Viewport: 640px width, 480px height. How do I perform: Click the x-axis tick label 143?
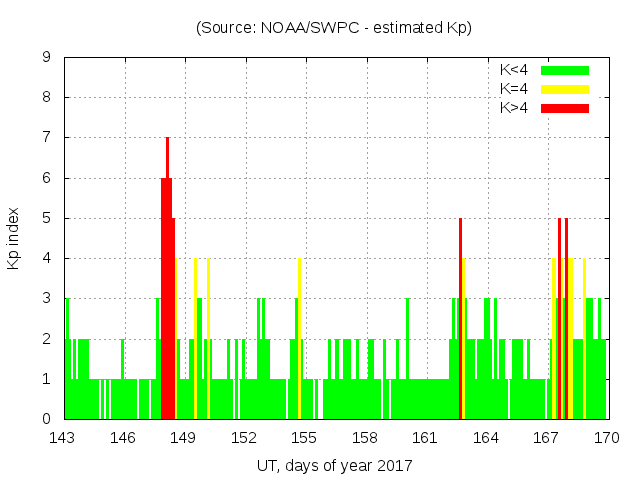[x=63, y=438]
